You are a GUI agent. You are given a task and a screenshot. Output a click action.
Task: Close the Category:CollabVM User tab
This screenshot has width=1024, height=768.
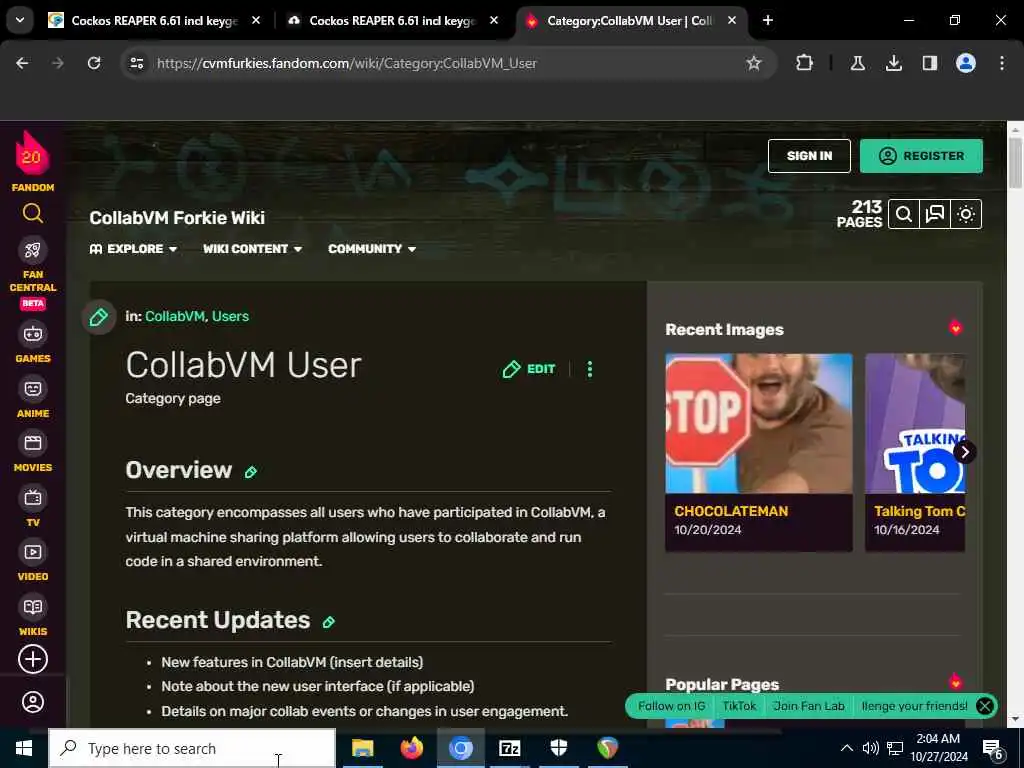(732, 20)
